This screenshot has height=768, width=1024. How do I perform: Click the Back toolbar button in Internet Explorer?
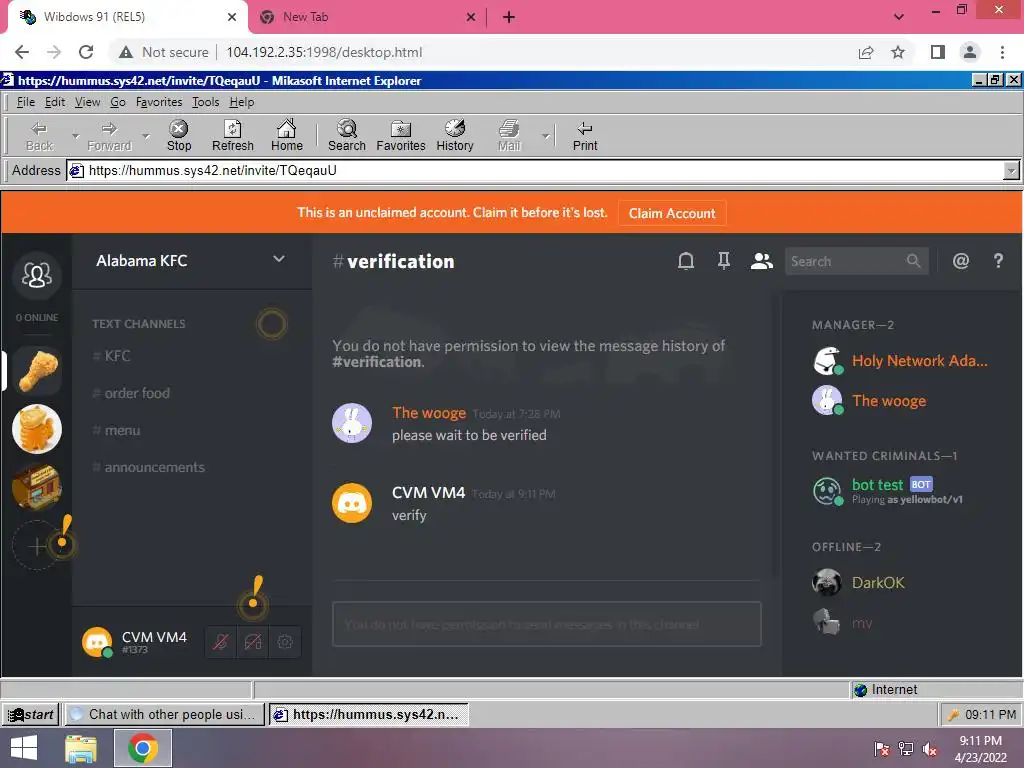tap(39, 136)
